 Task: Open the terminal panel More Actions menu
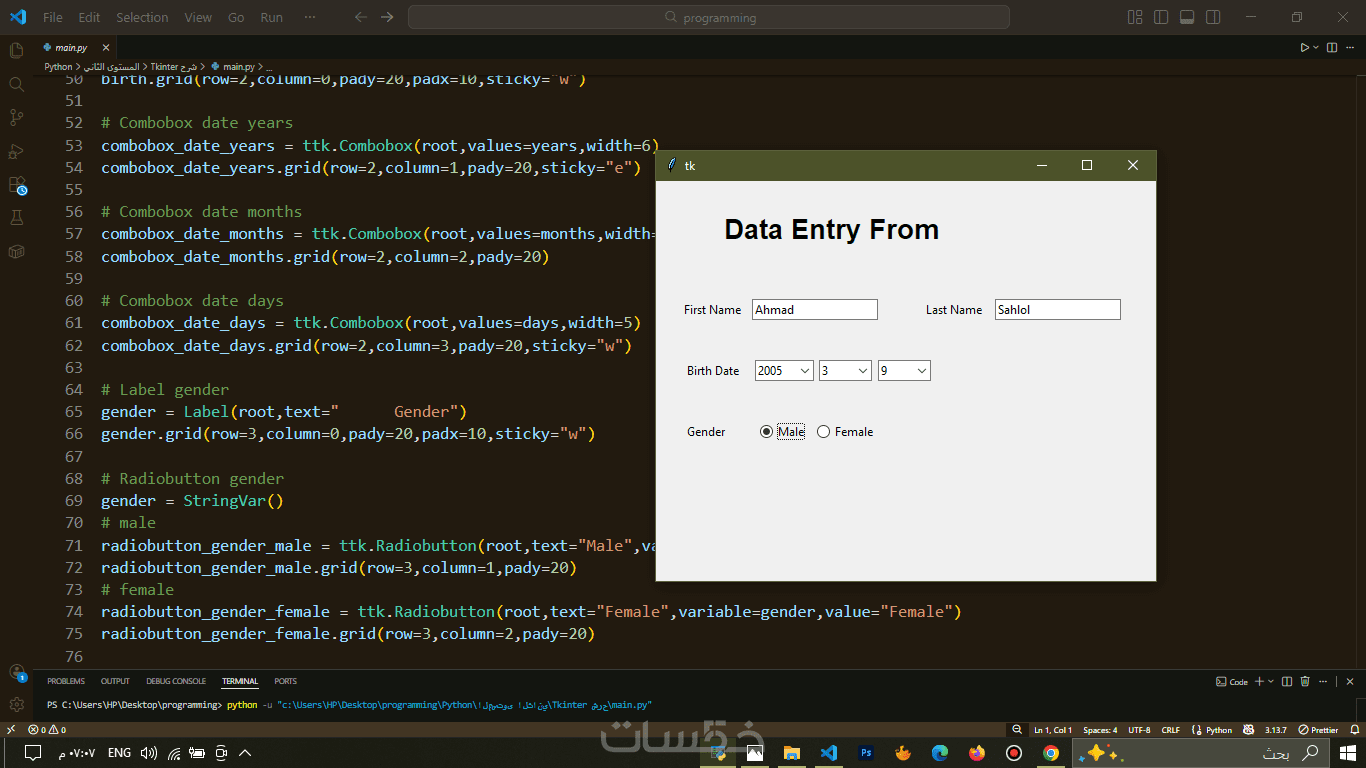[1322, 681]
